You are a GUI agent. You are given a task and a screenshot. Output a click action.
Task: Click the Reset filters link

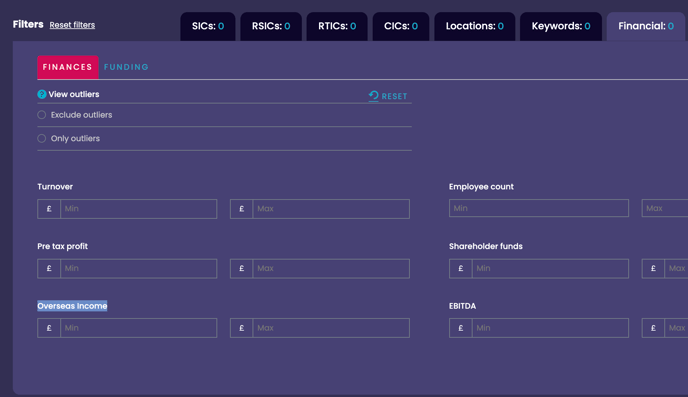pos(72,25)
